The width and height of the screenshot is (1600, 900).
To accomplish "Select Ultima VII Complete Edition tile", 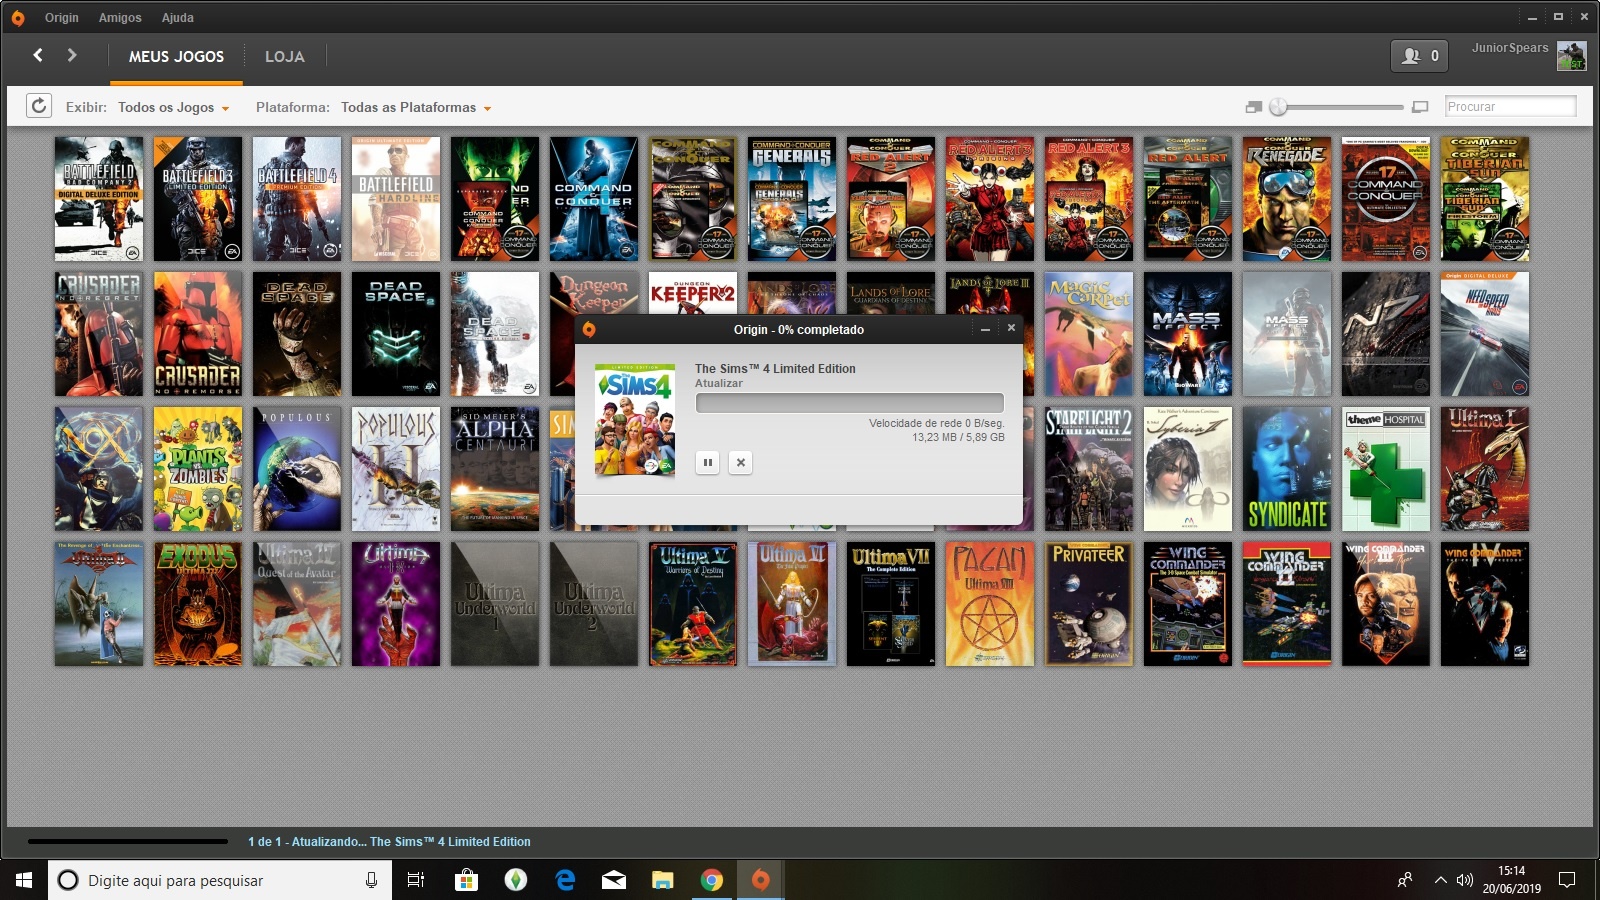I will tap(891, 604).
